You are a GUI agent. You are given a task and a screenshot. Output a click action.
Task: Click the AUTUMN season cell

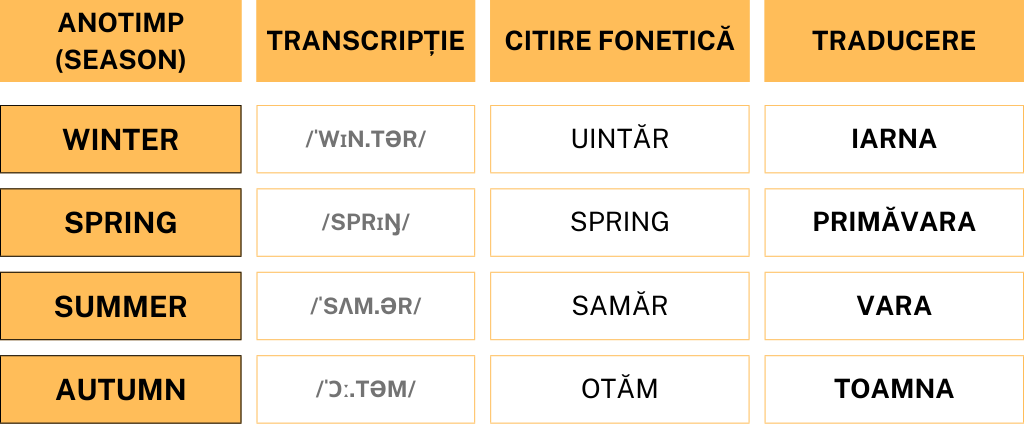120,389
